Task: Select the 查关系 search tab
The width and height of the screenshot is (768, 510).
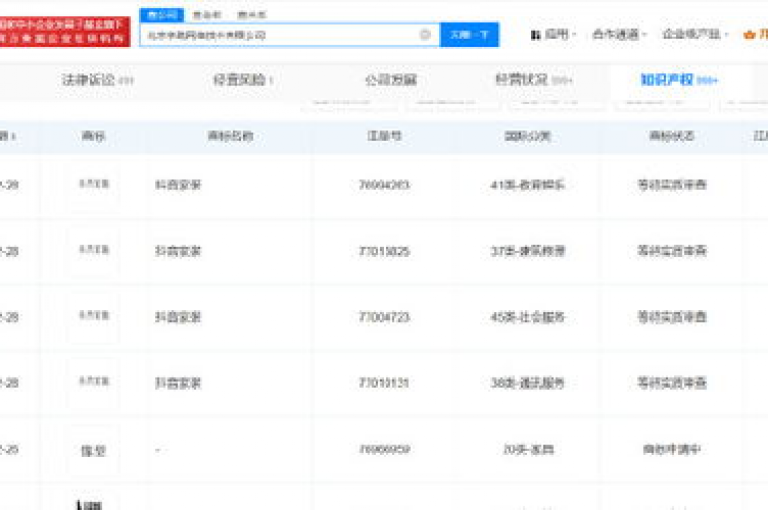Action: (252, 15)
